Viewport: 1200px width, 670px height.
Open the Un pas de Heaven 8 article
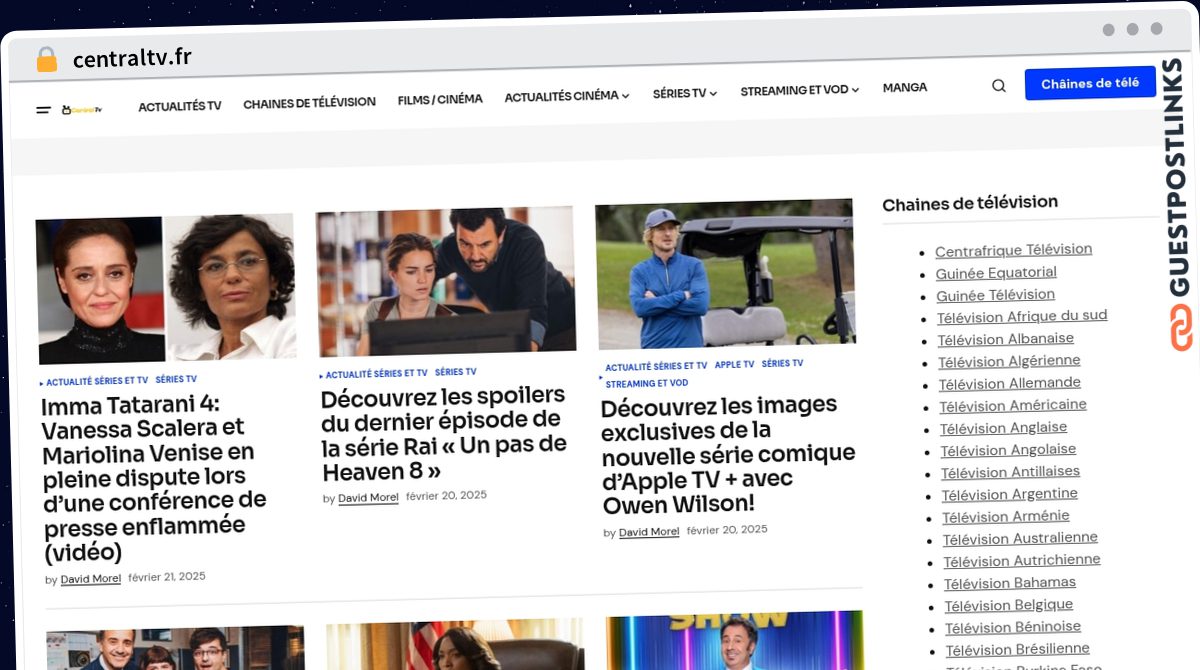click(444, 433)
